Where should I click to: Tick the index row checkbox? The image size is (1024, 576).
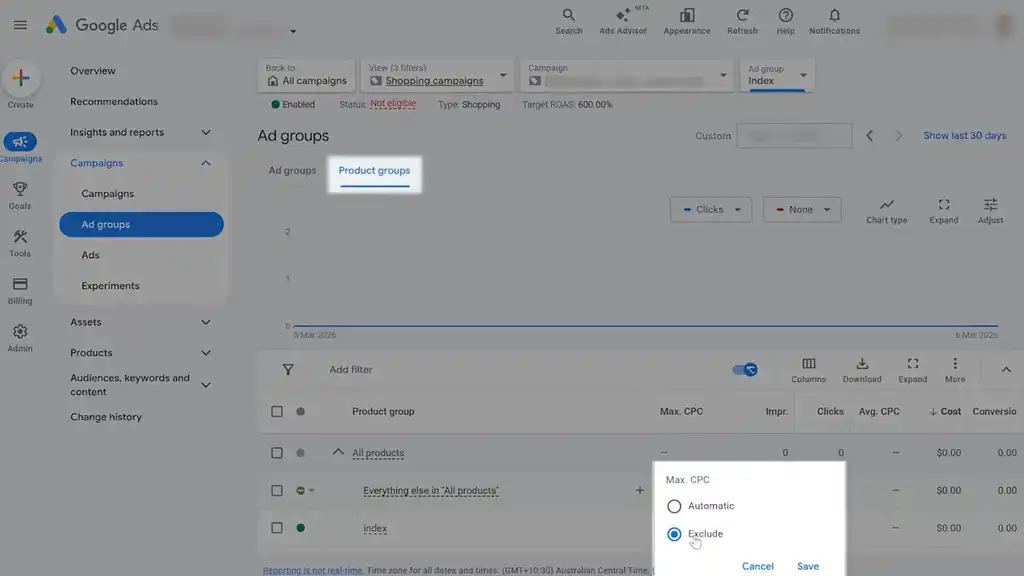[x=277, y=528]
